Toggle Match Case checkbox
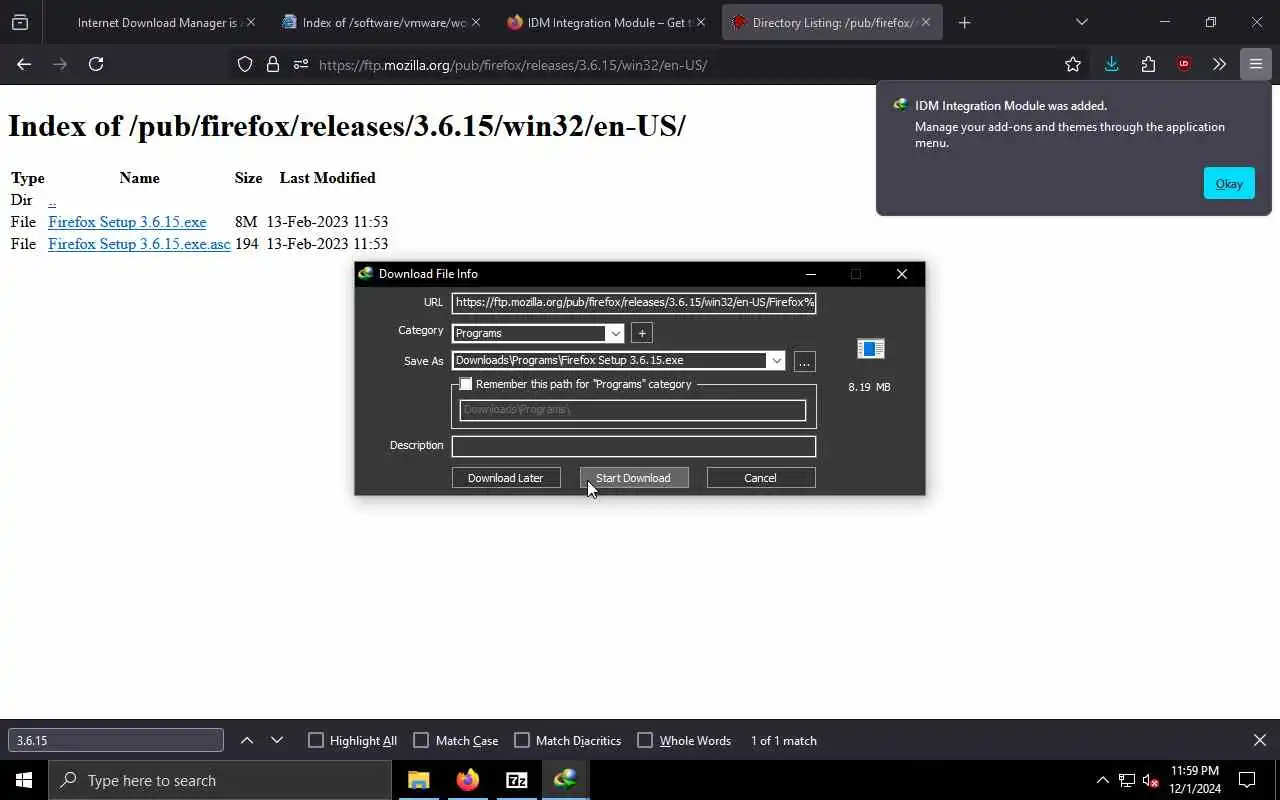1280x800 pixels. click(x=421, y=740)
